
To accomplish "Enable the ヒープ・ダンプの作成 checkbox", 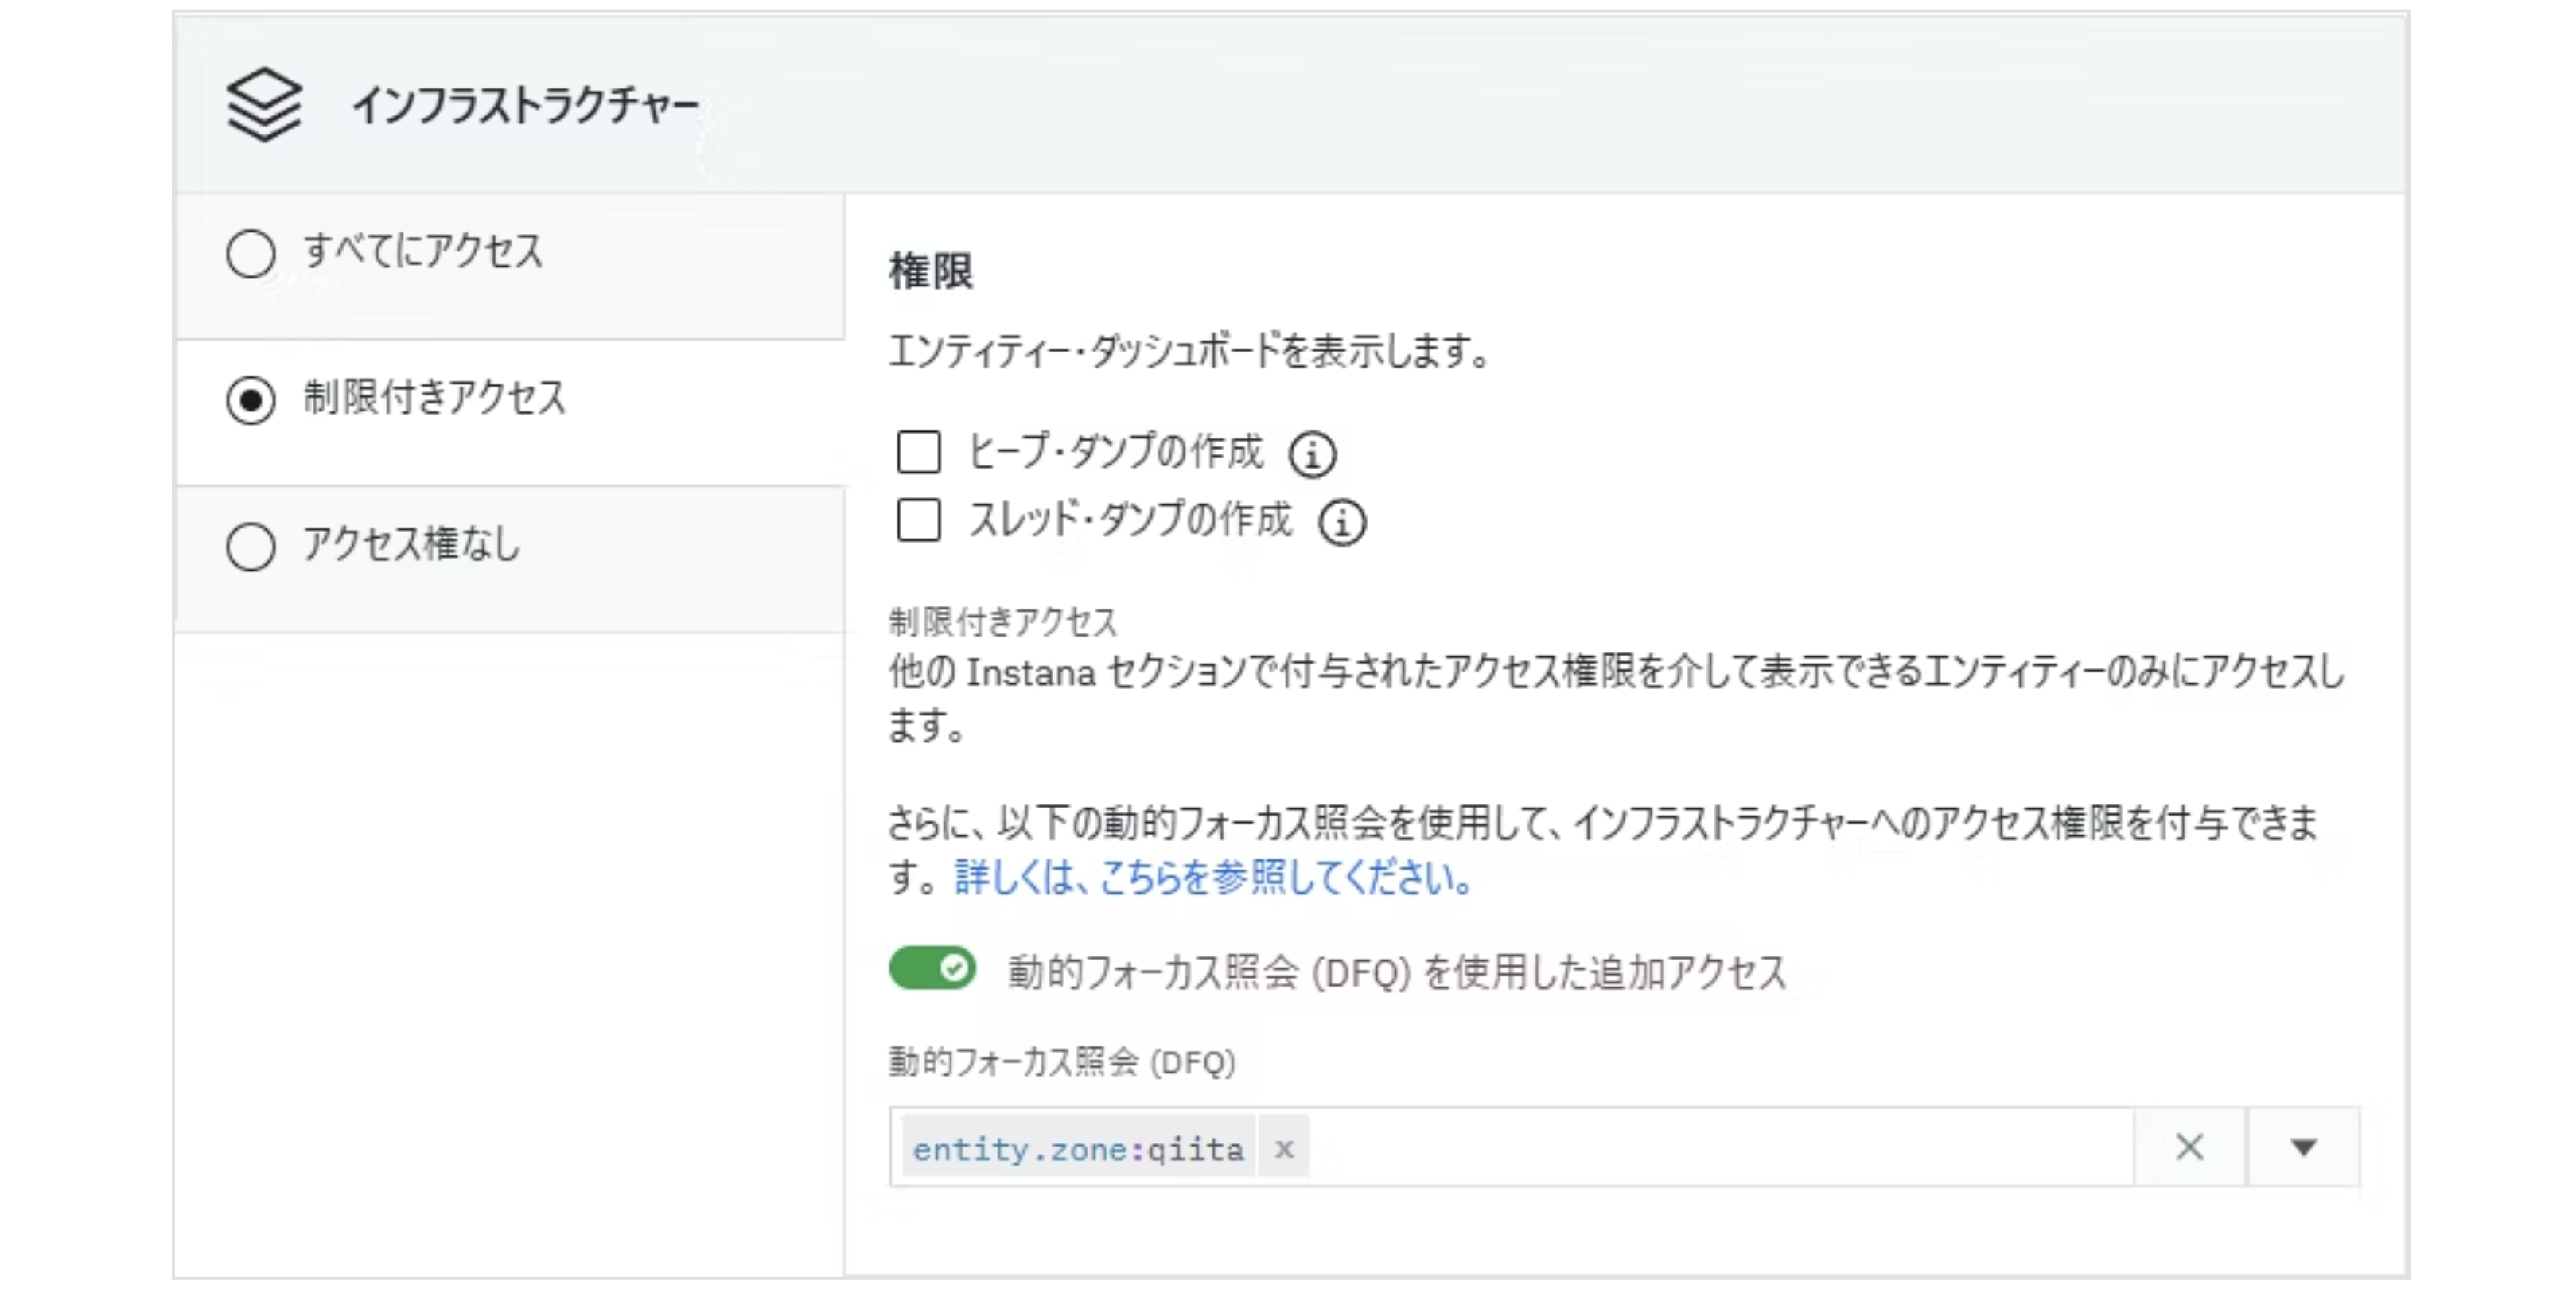I will pos(918,452).
